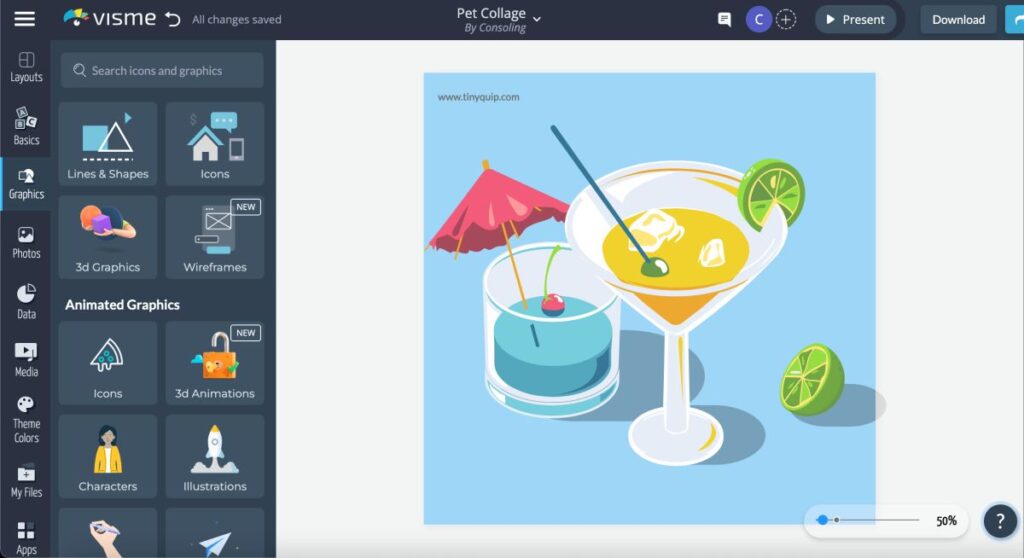Expand the Pet Collage title dropdown

[x=537, y=20]
